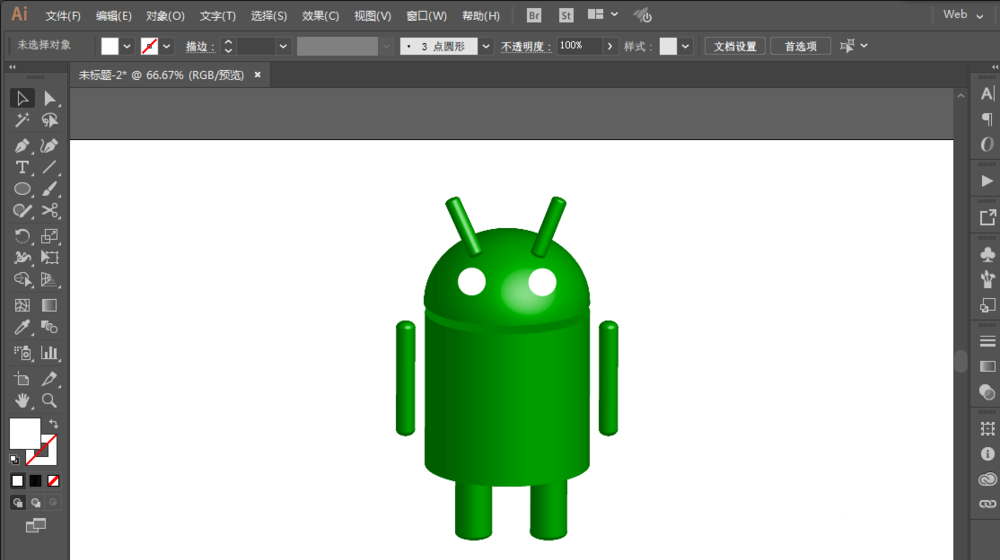This screenshot has width=1000, height=560.
Task: Select the Blend tool
Action: point(50,327)
